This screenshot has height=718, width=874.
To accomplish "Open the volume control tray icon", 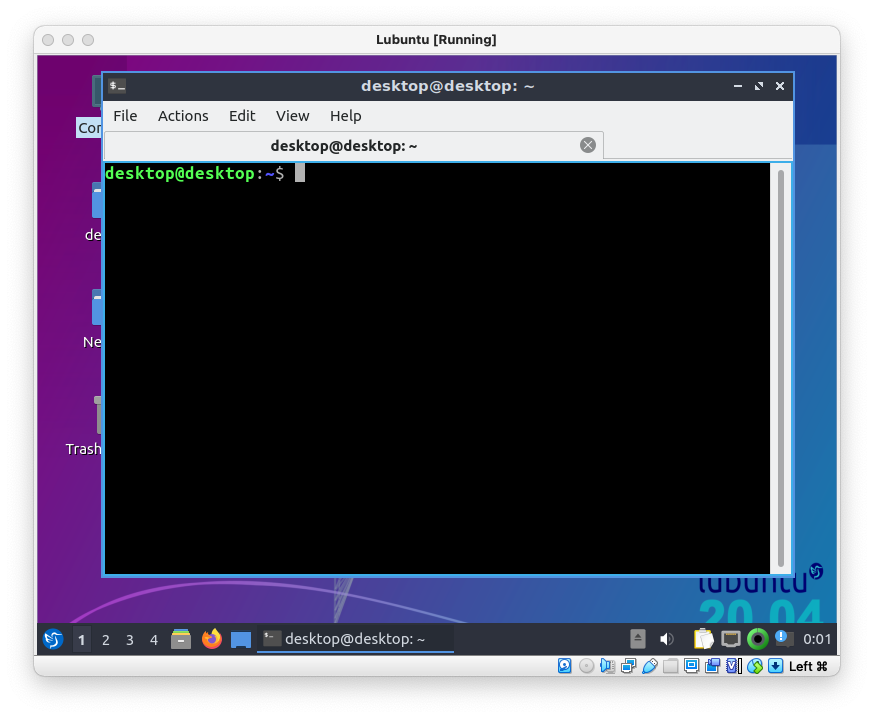I will (x=667, y=639).
